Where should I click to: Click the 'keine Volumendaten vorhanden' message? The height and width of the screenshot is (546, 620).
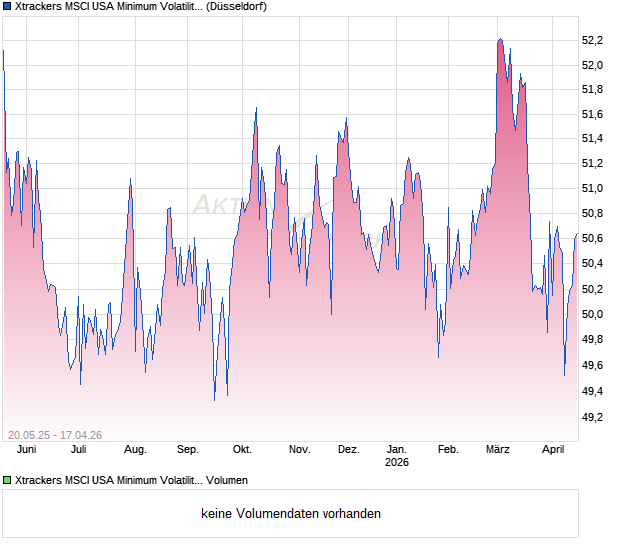290,514
